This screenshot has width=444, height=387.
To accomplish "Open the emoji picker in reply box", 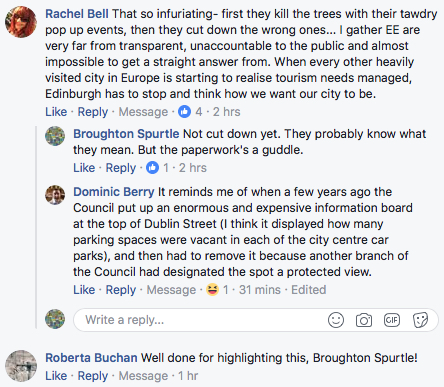I will [x=336, y=320].
